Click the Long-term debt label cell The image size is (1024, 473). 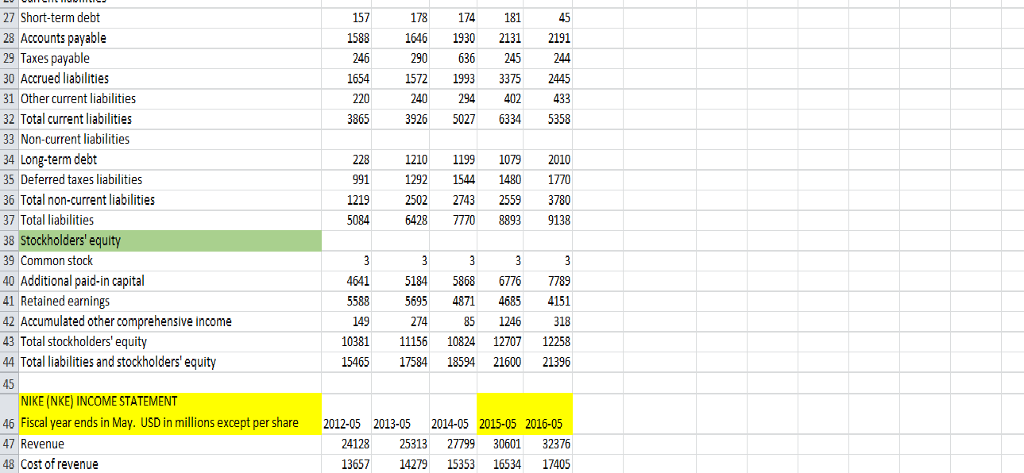(x=170, y=159)
